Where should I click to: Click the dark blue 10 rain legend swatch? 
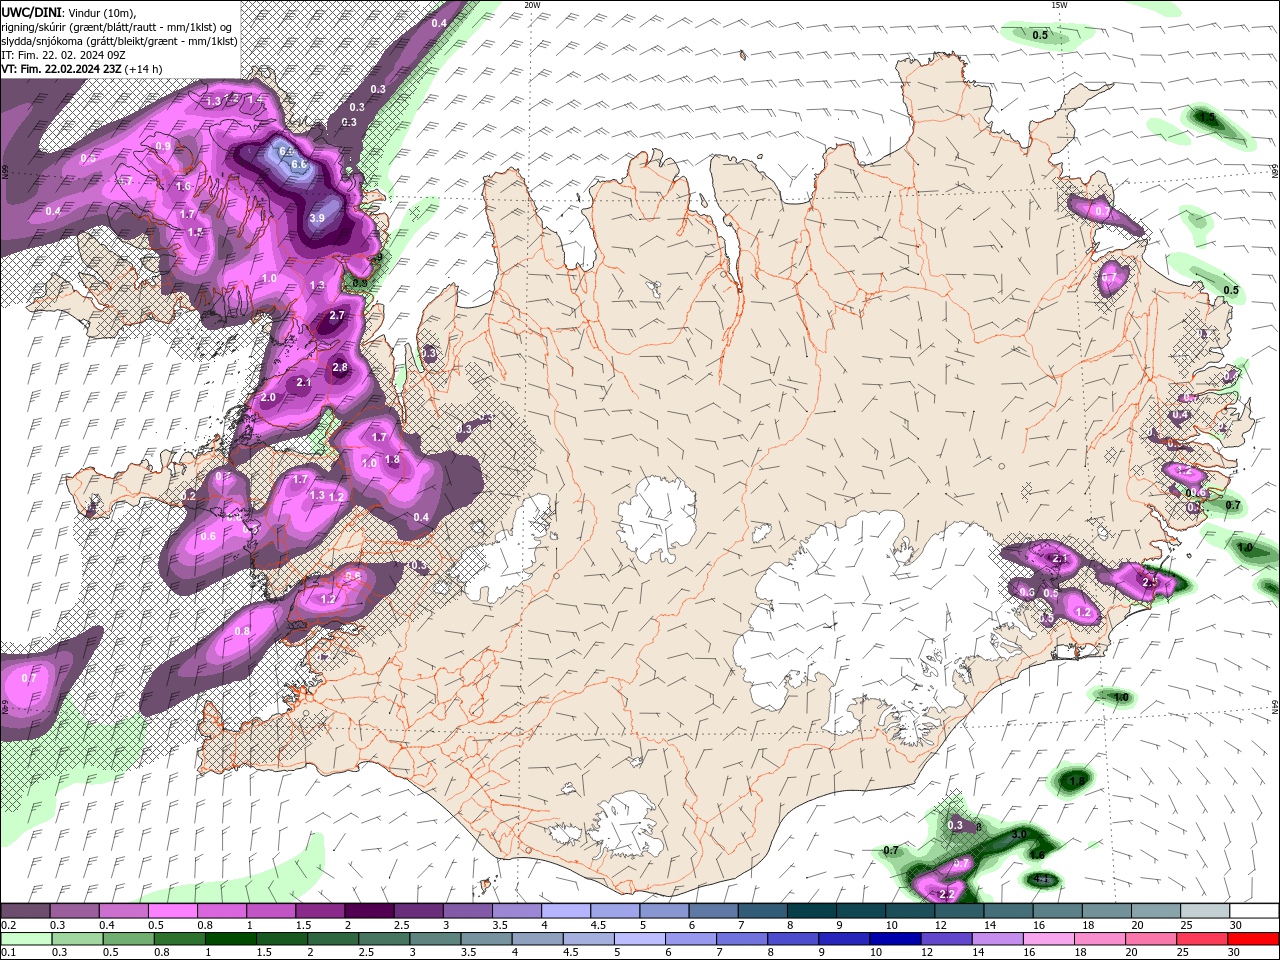895,939
